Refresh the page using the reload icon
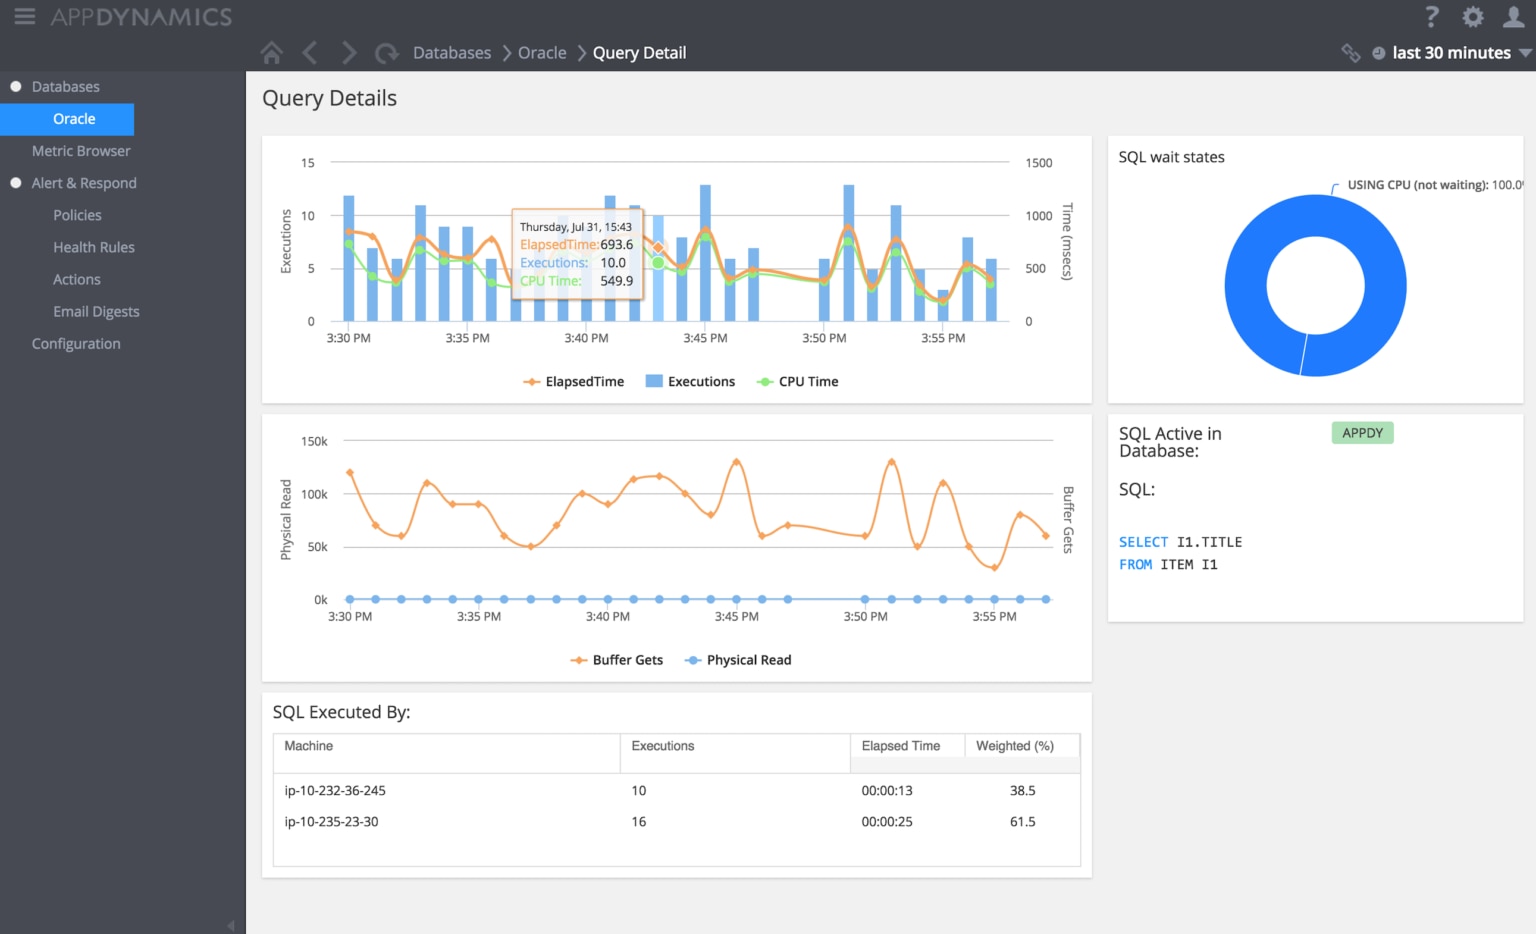Image resolution: width=1536 pixels, height=934 pixels. (387, 52)
